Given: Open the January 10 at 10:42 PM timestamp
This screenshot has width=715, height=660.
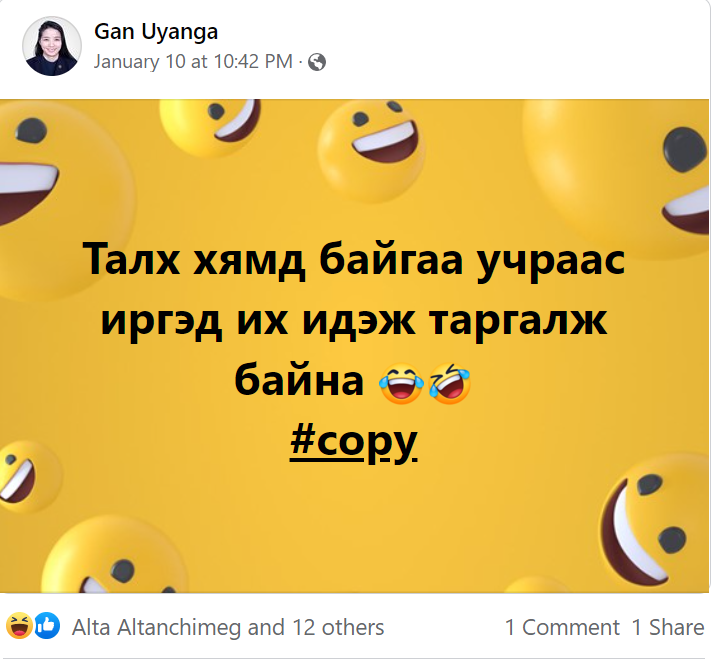Looking at the screenshot, I should click(x=193, y=62).
